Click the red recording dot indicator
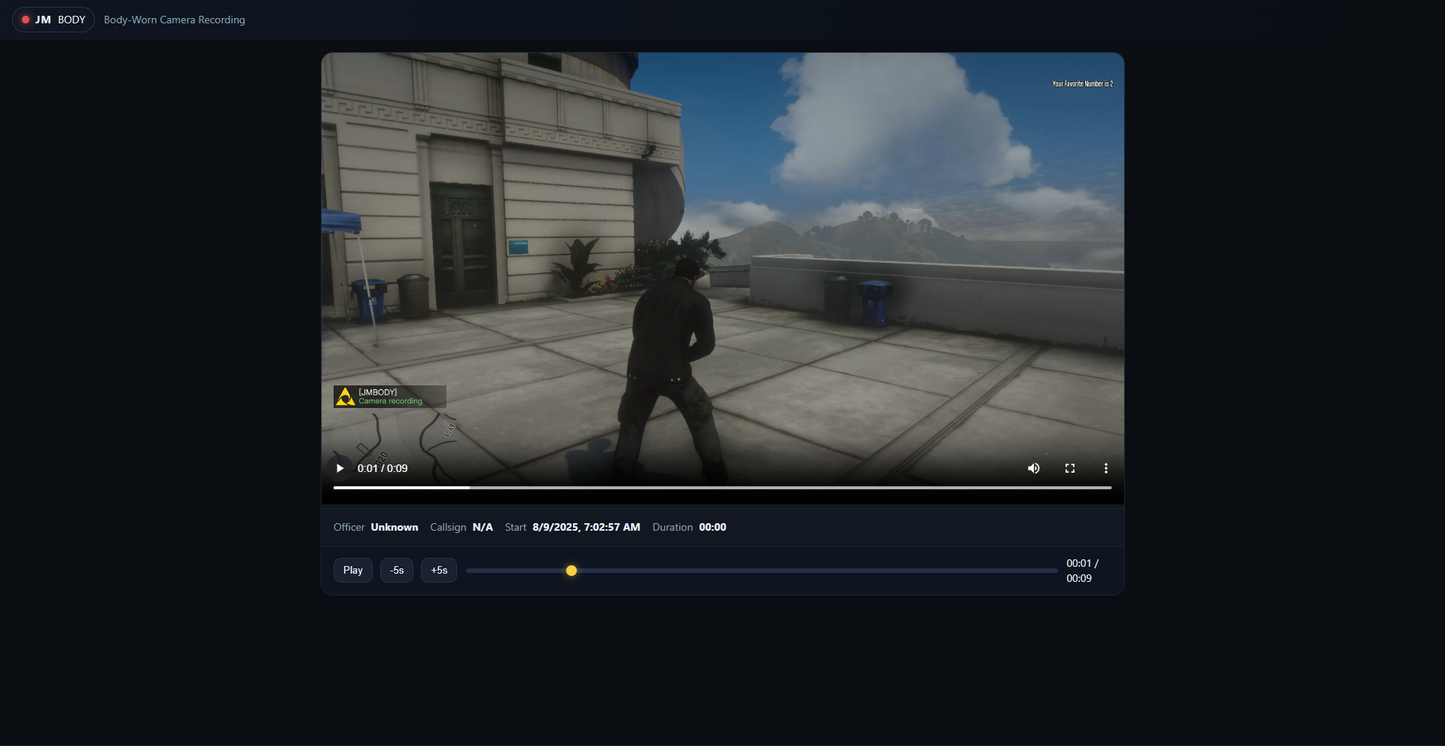Screen dimensions: 1445x746 [26, 20]
